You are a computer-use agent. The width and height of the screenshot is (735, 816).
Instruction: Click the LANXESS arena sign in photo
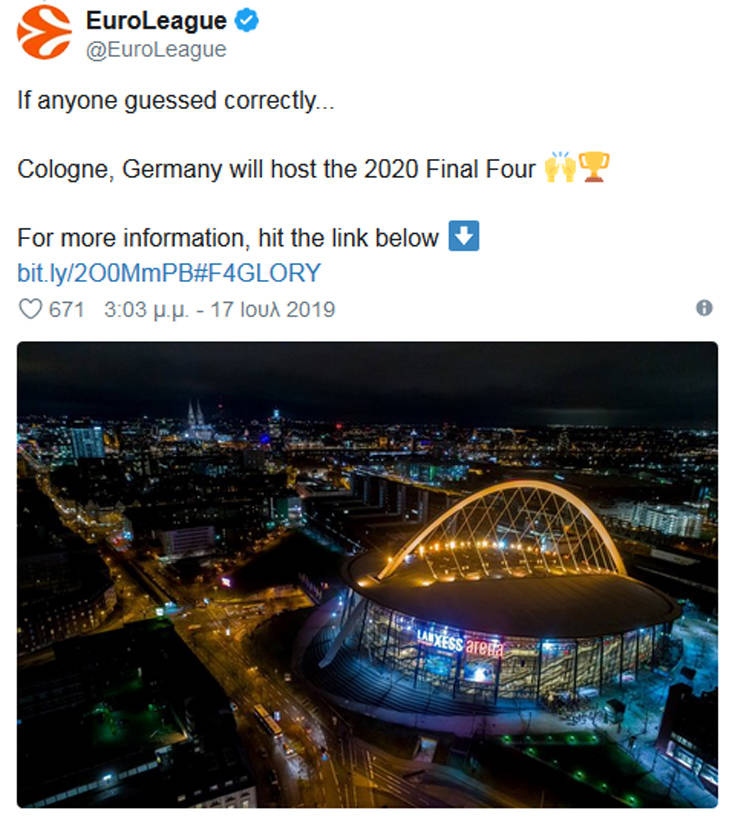(460, 642)
